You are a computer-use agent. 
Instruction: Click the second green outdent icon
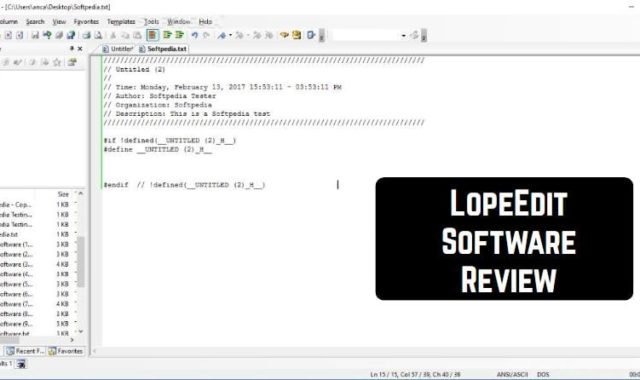tap(180, 35)
